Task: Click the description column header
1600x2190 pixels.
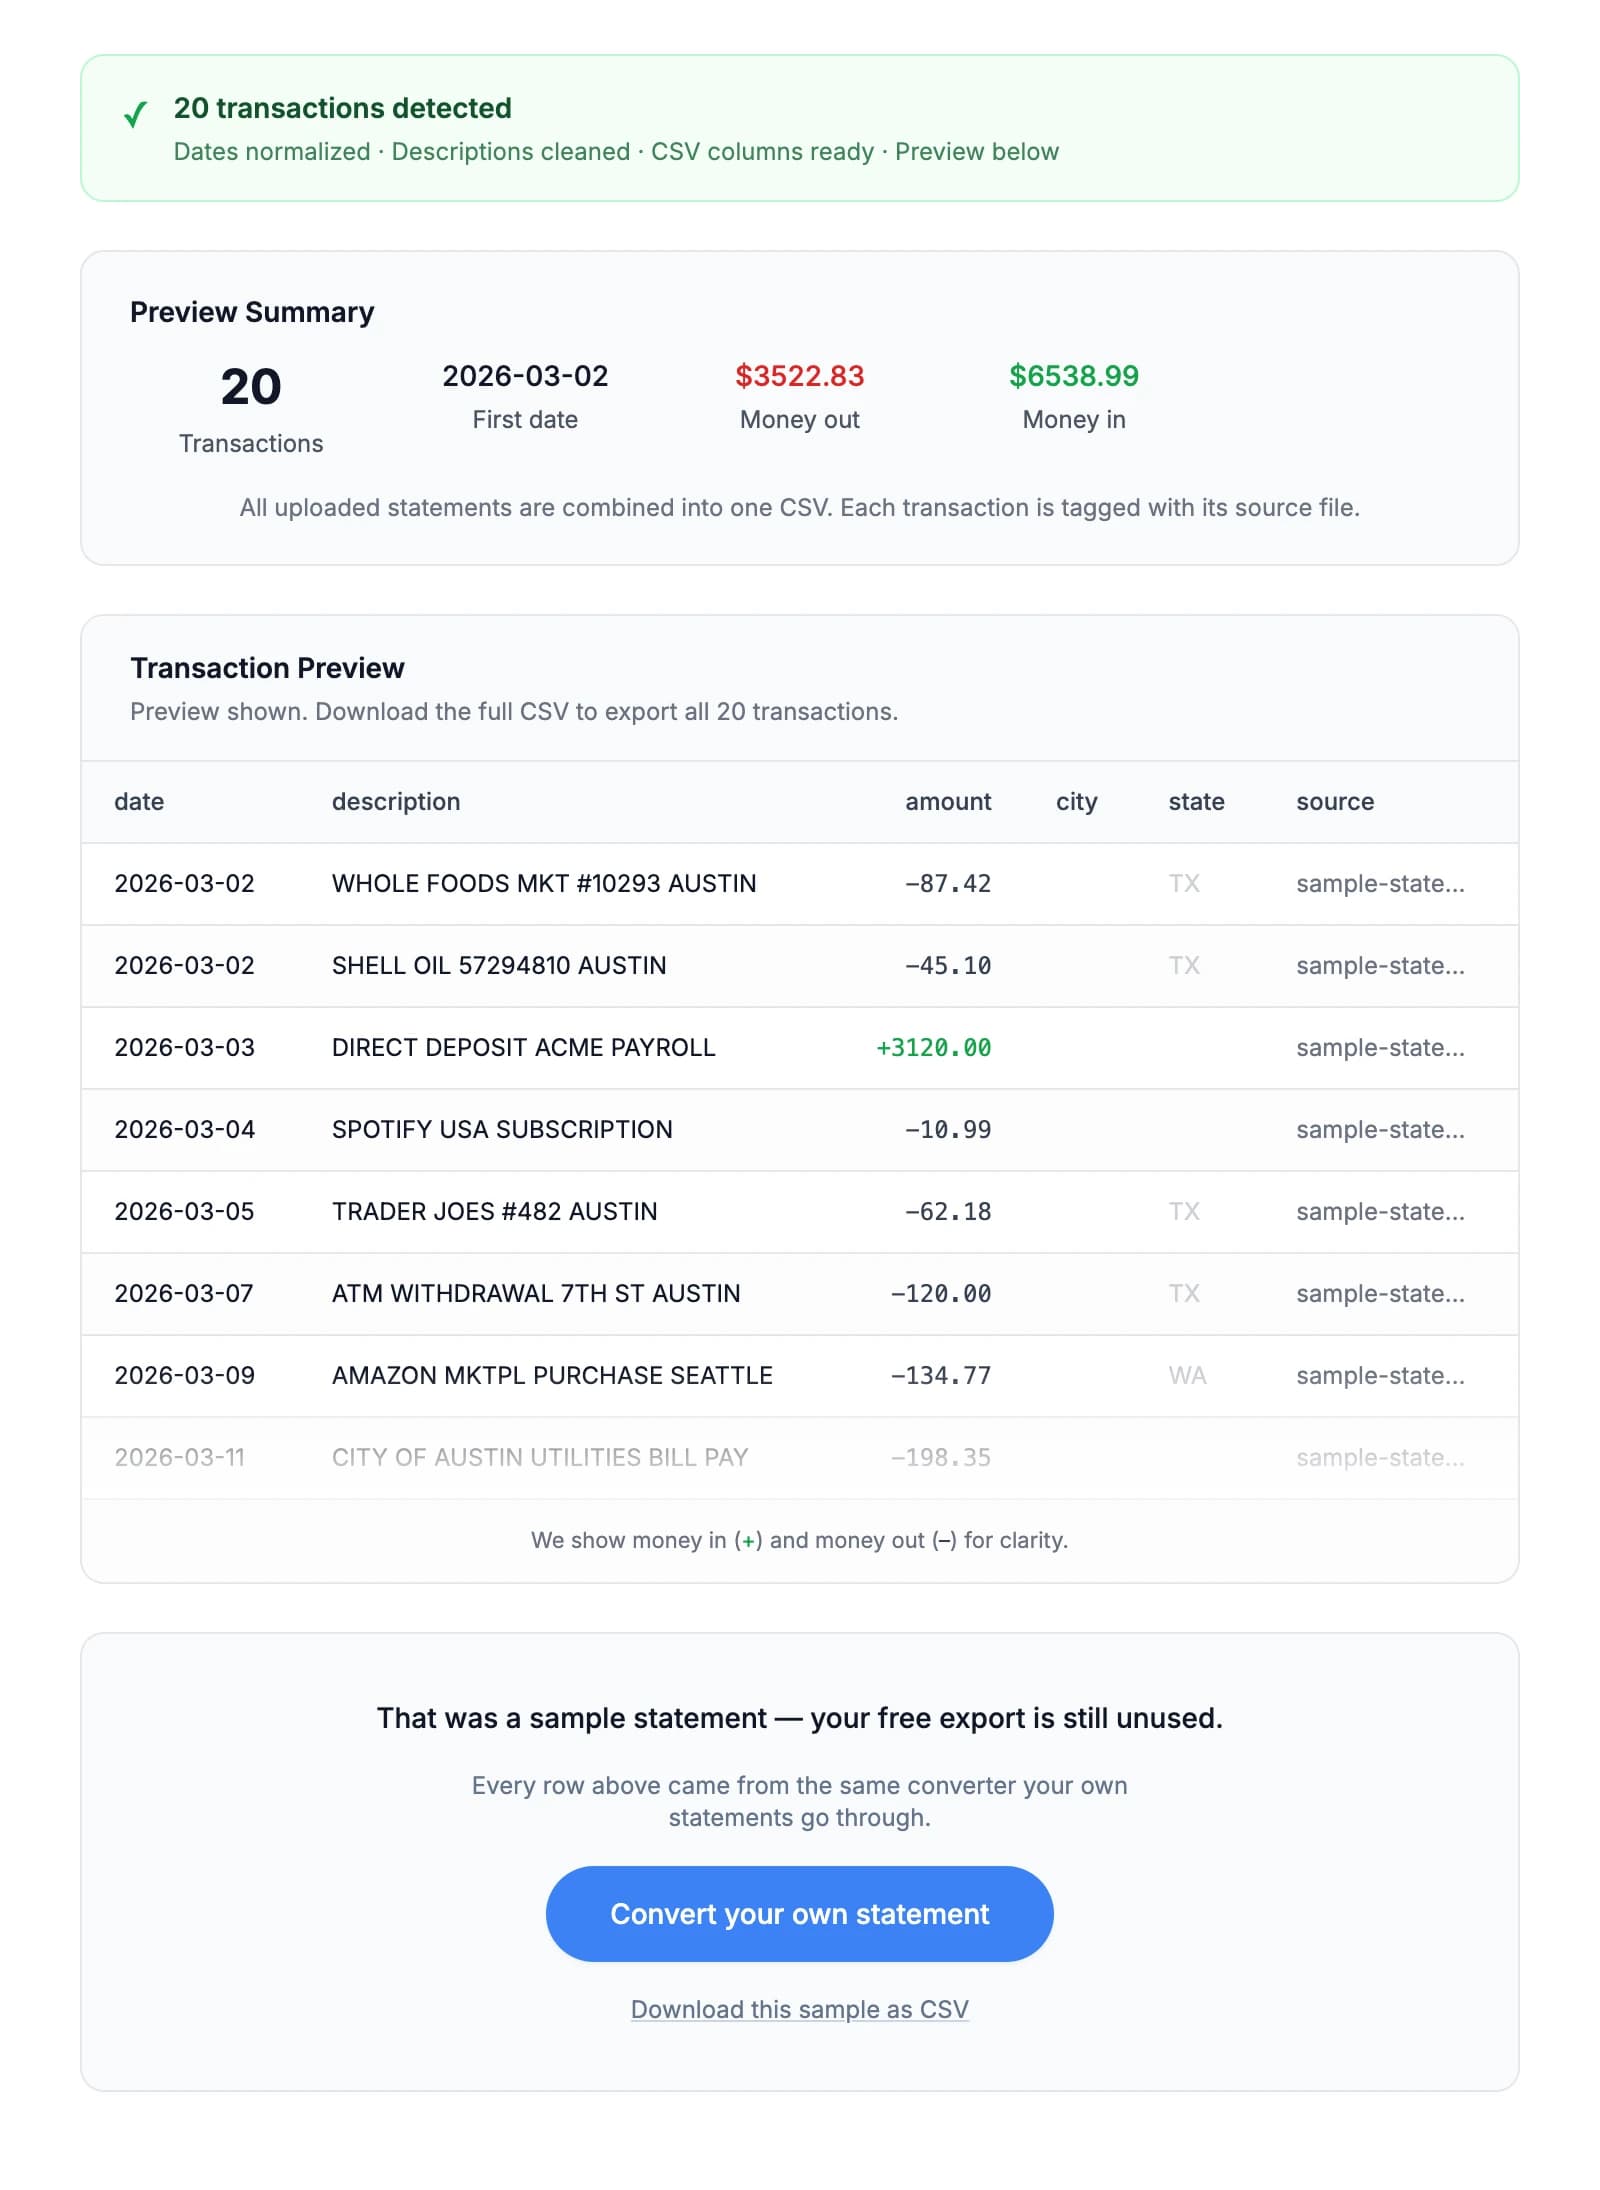Action: [x=396, y=801]
